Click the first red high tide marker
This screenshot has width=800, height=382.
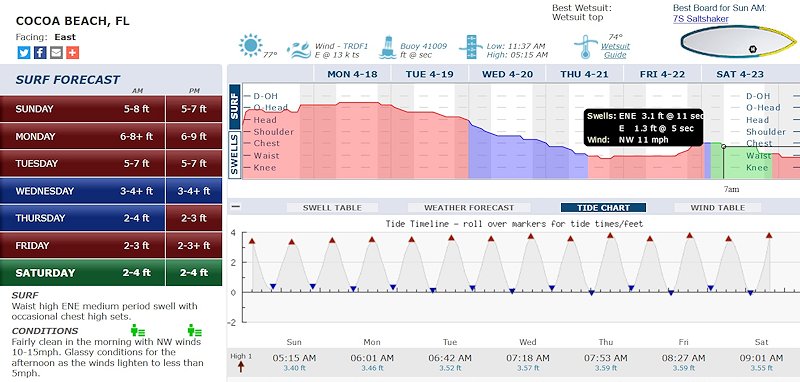point(252,241)
